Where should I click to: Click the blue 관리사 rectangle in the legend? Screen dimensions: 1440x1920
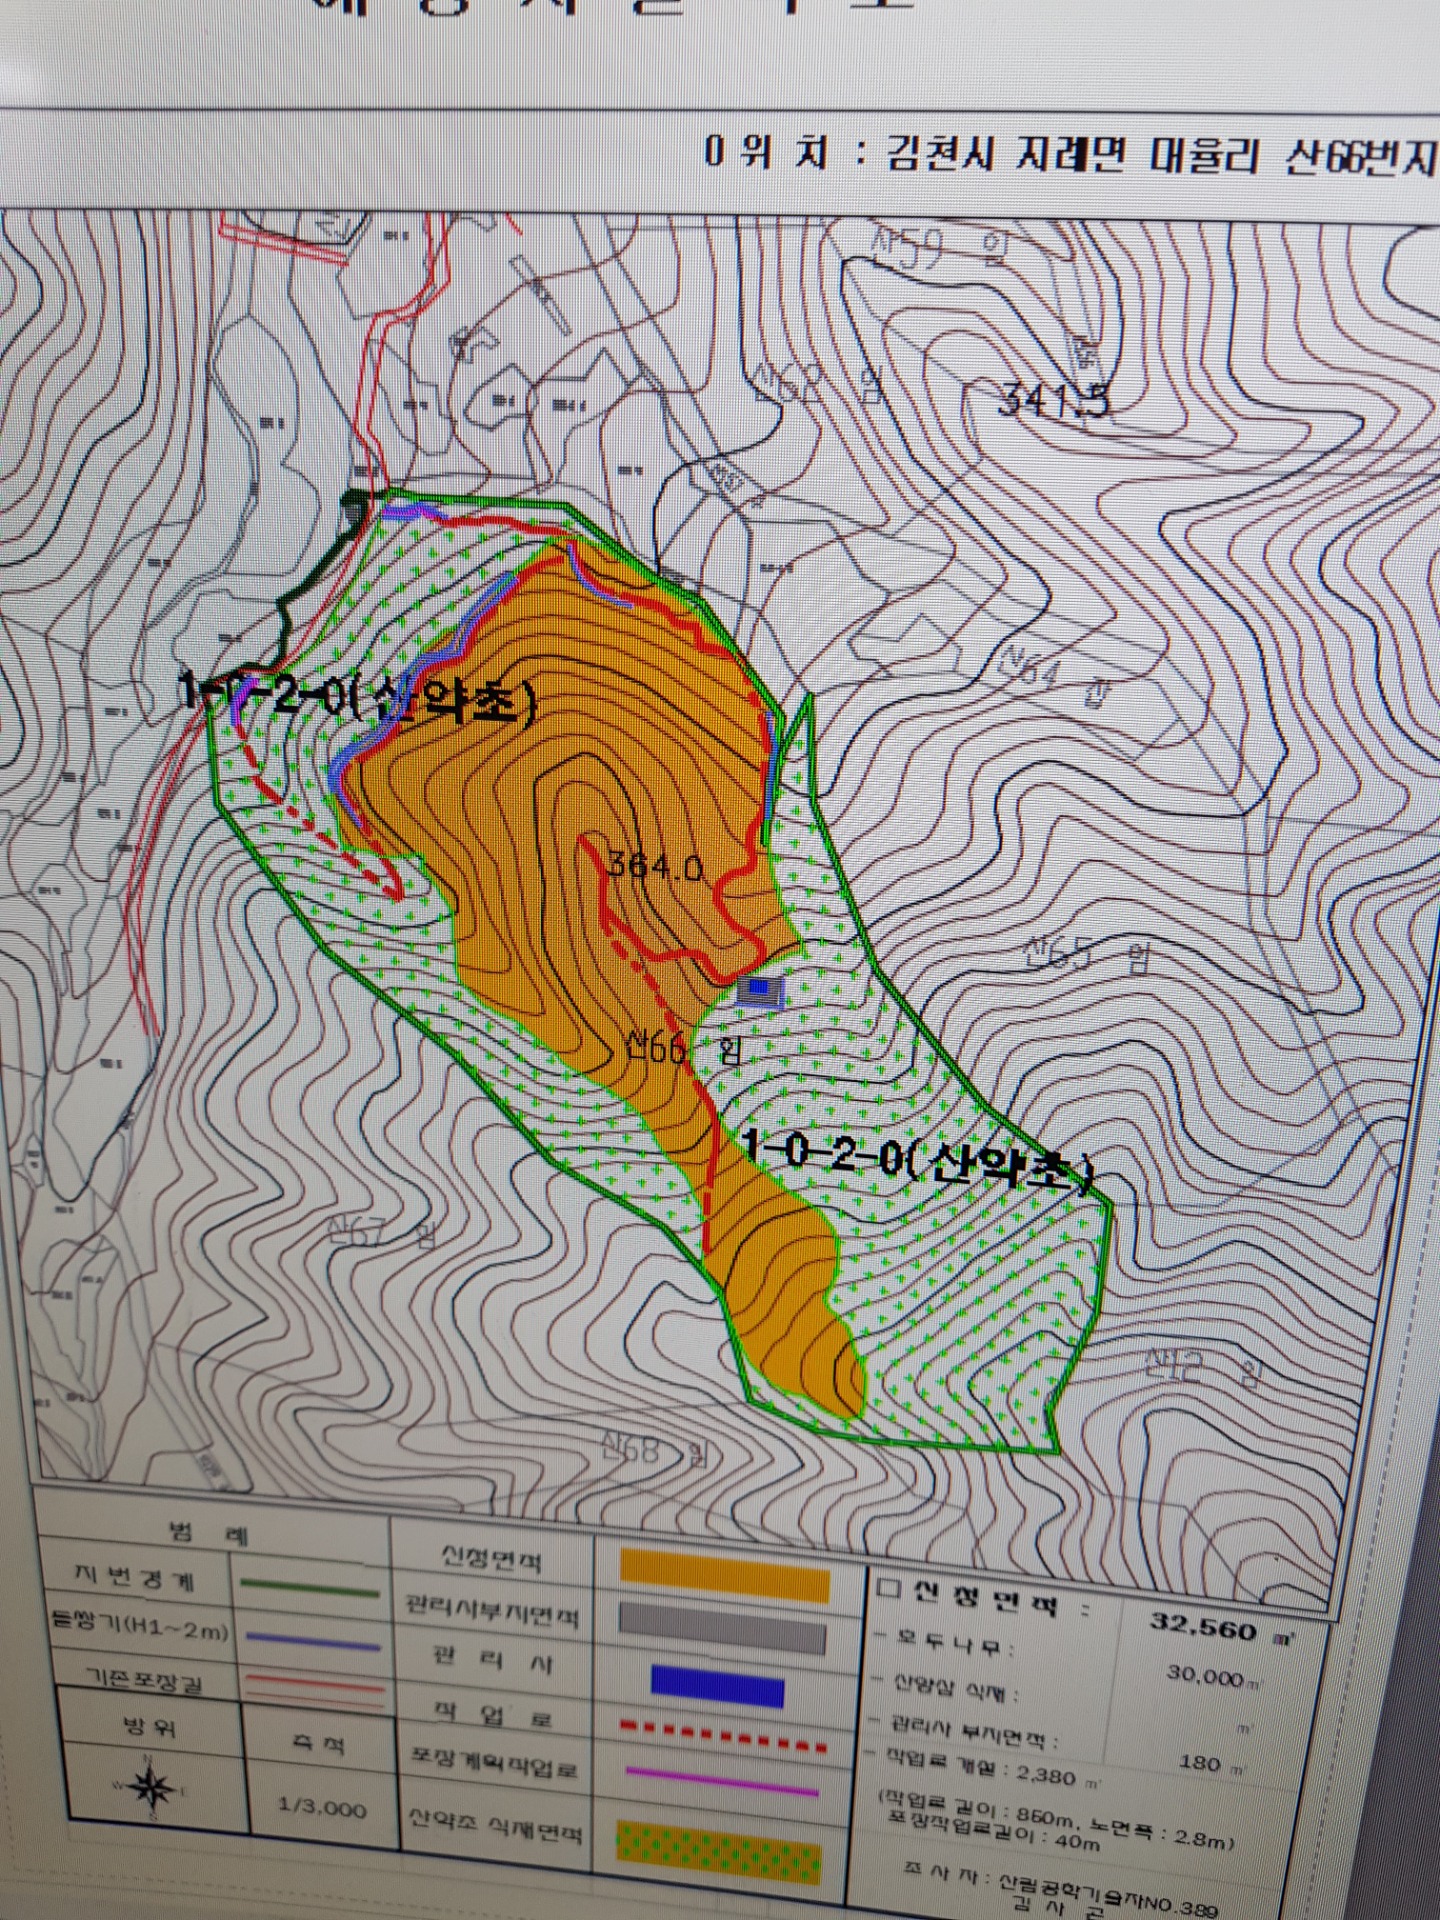pos(718,1686)
